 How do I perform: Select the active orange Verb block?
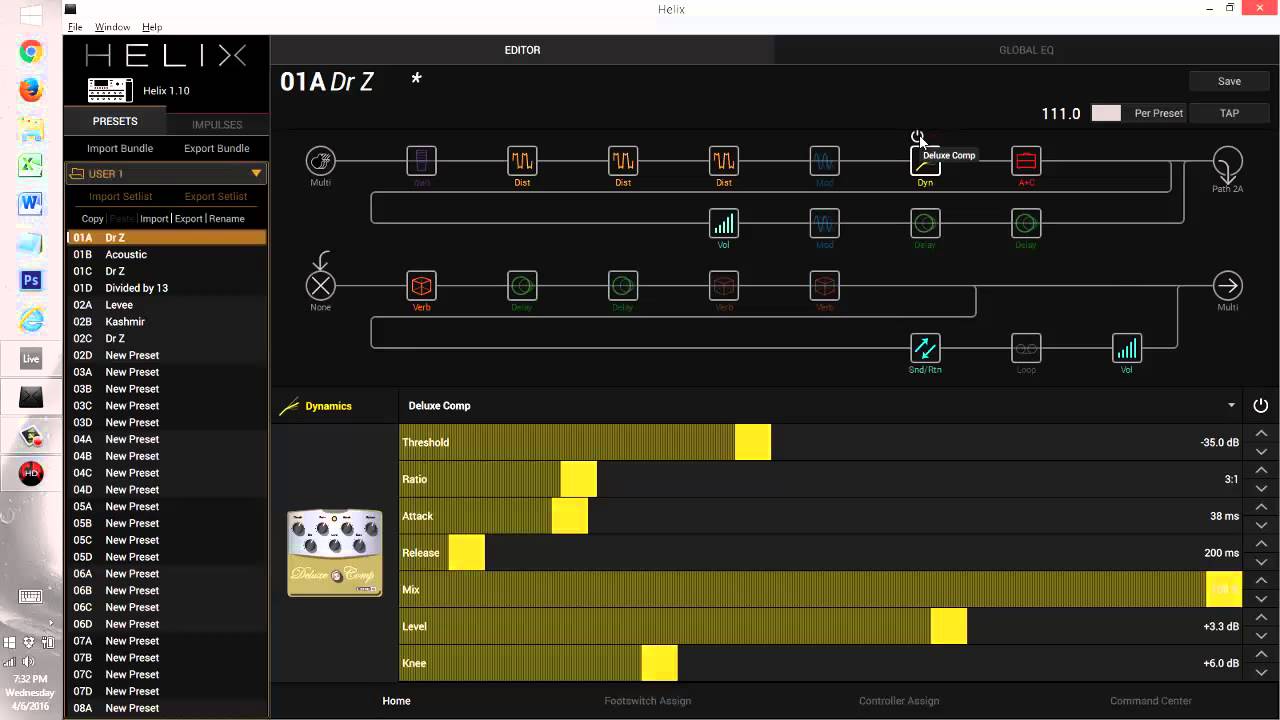click(x=421, y=286)
